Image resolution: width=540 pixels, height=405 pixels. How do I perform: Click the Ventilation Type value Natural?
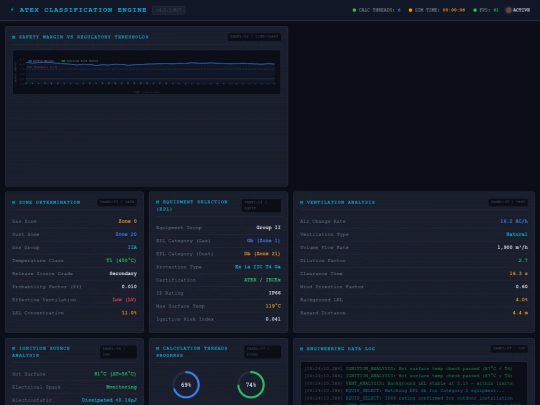[x=517, y=234]
